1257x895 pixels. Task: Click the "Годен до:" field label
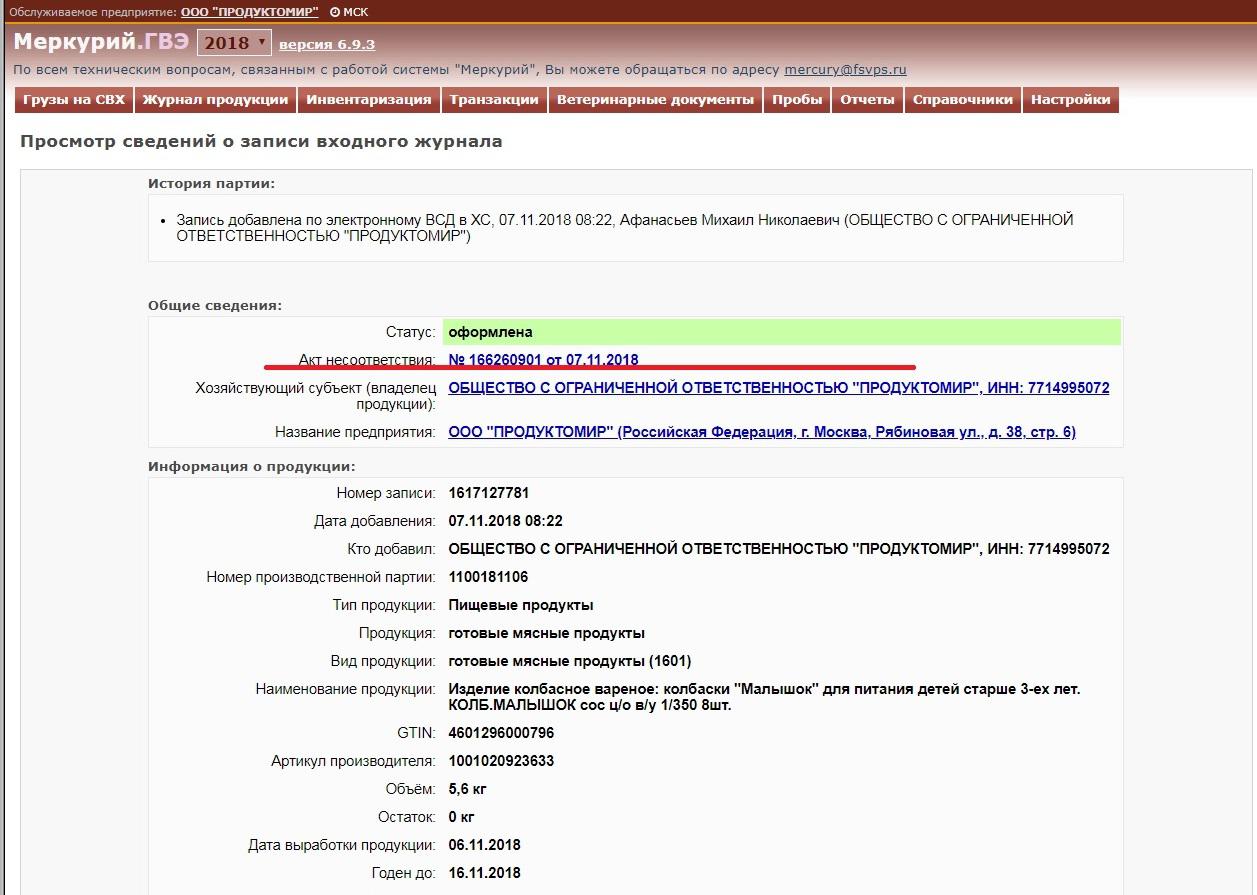[x=402, y=873]
